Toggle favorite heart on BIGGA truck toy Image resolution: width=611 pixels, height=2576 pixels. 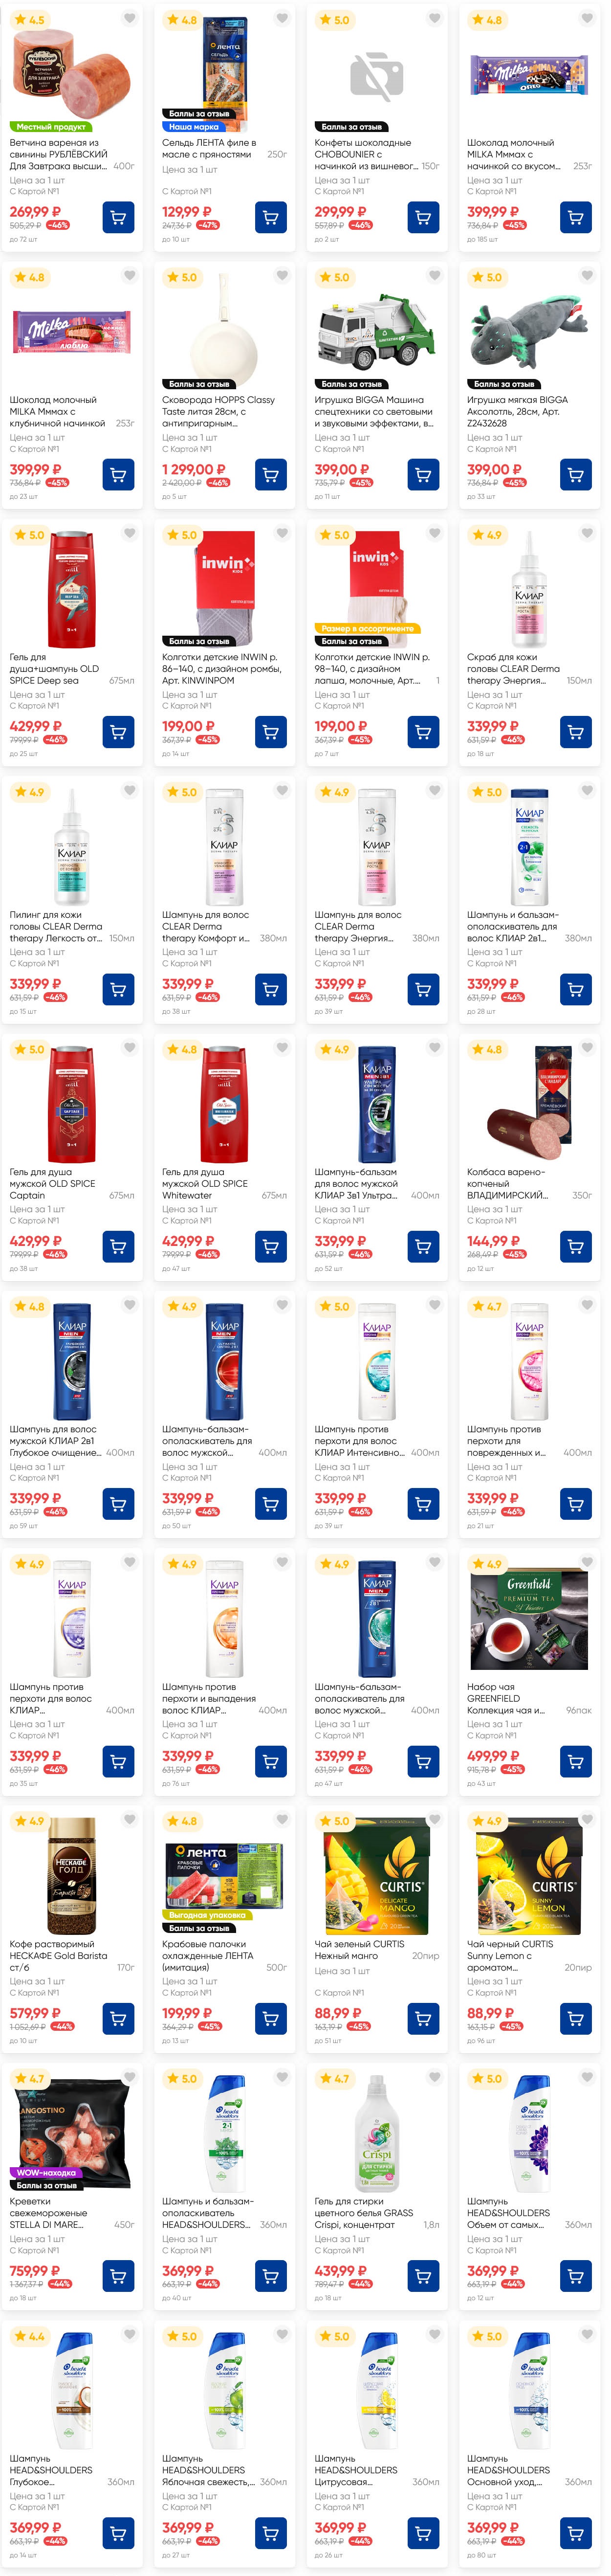(434, 276)
